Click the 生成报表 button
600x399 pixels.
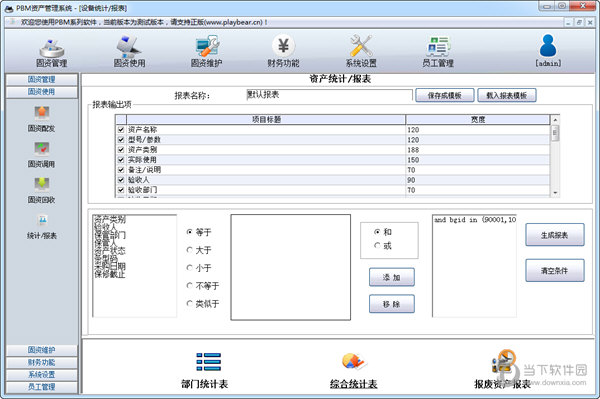point(554,235)
